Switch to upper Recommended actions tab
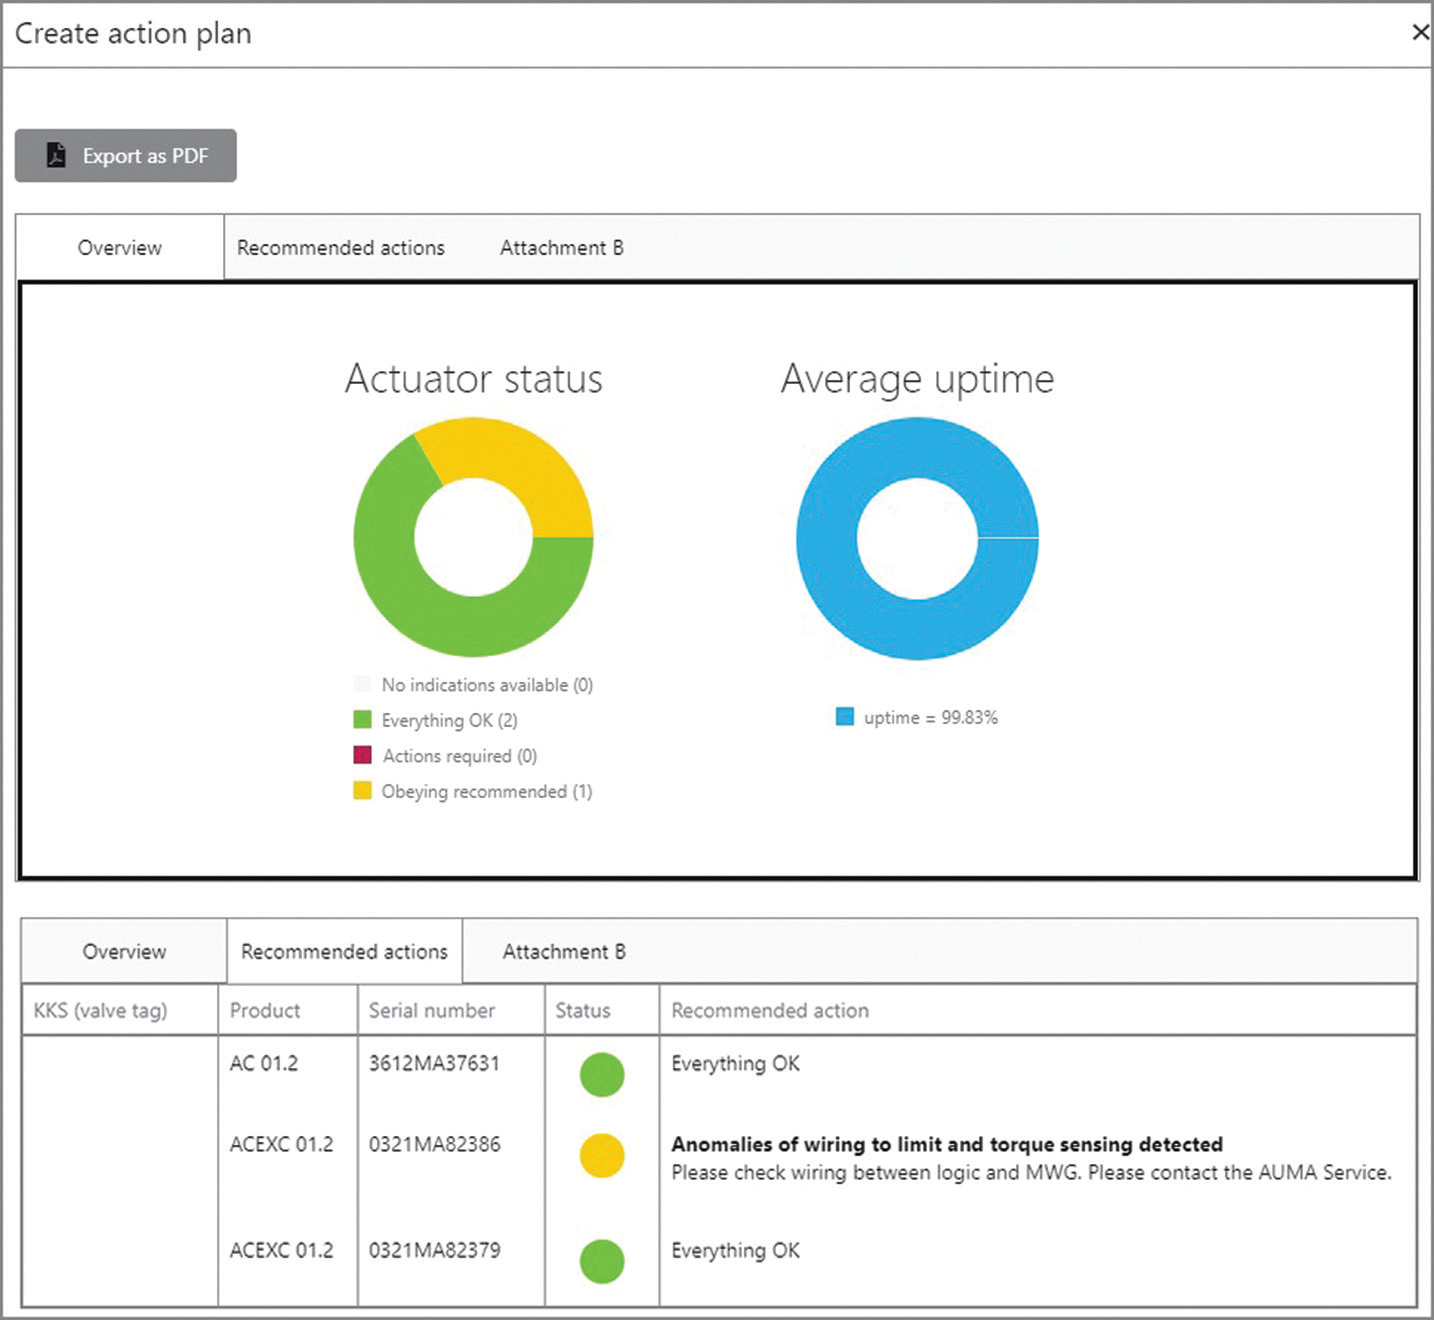The width and height of the screenshot is (1434, 1320). point(340,248)
